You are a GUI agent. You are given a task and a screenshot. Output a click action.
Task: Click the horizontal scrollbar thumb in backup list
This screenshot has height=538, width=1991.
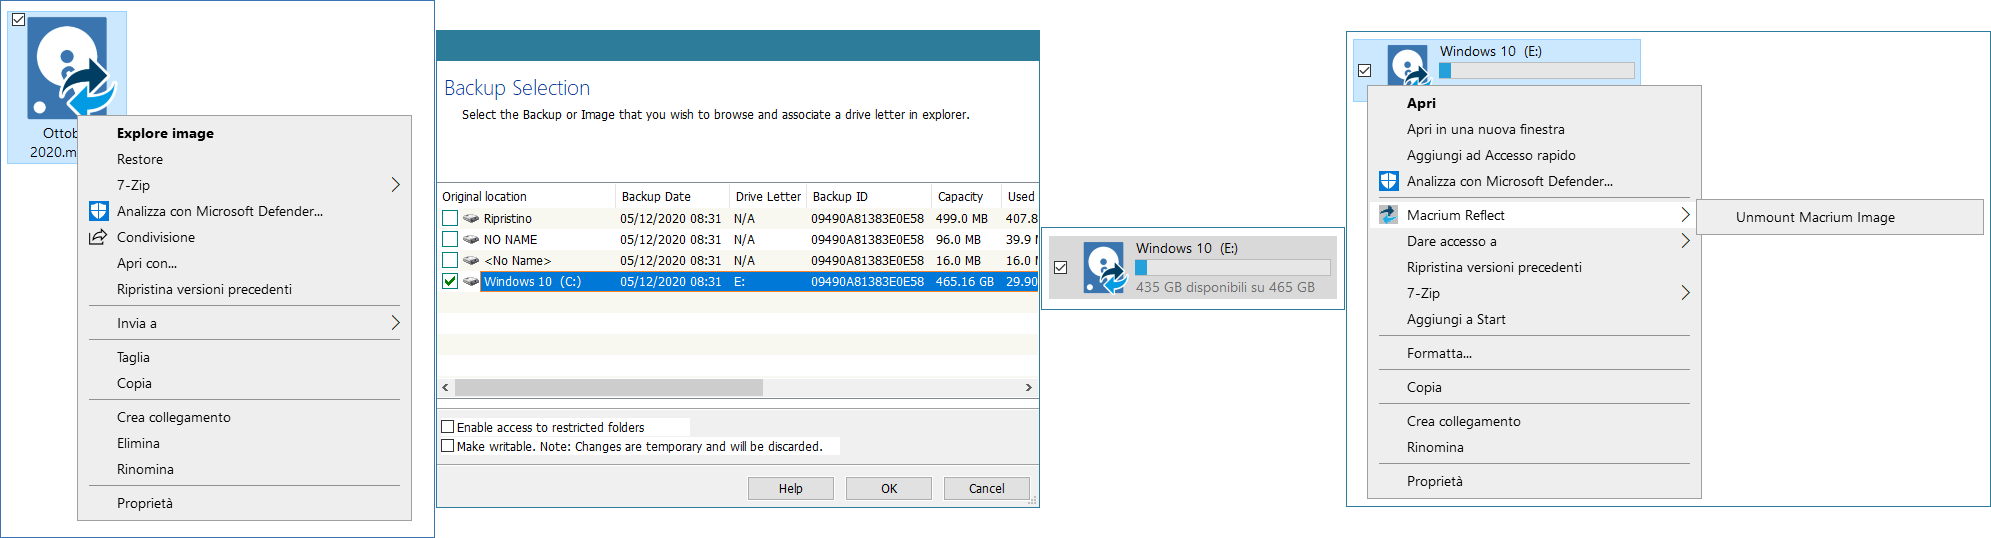click(x=608, y=387)
